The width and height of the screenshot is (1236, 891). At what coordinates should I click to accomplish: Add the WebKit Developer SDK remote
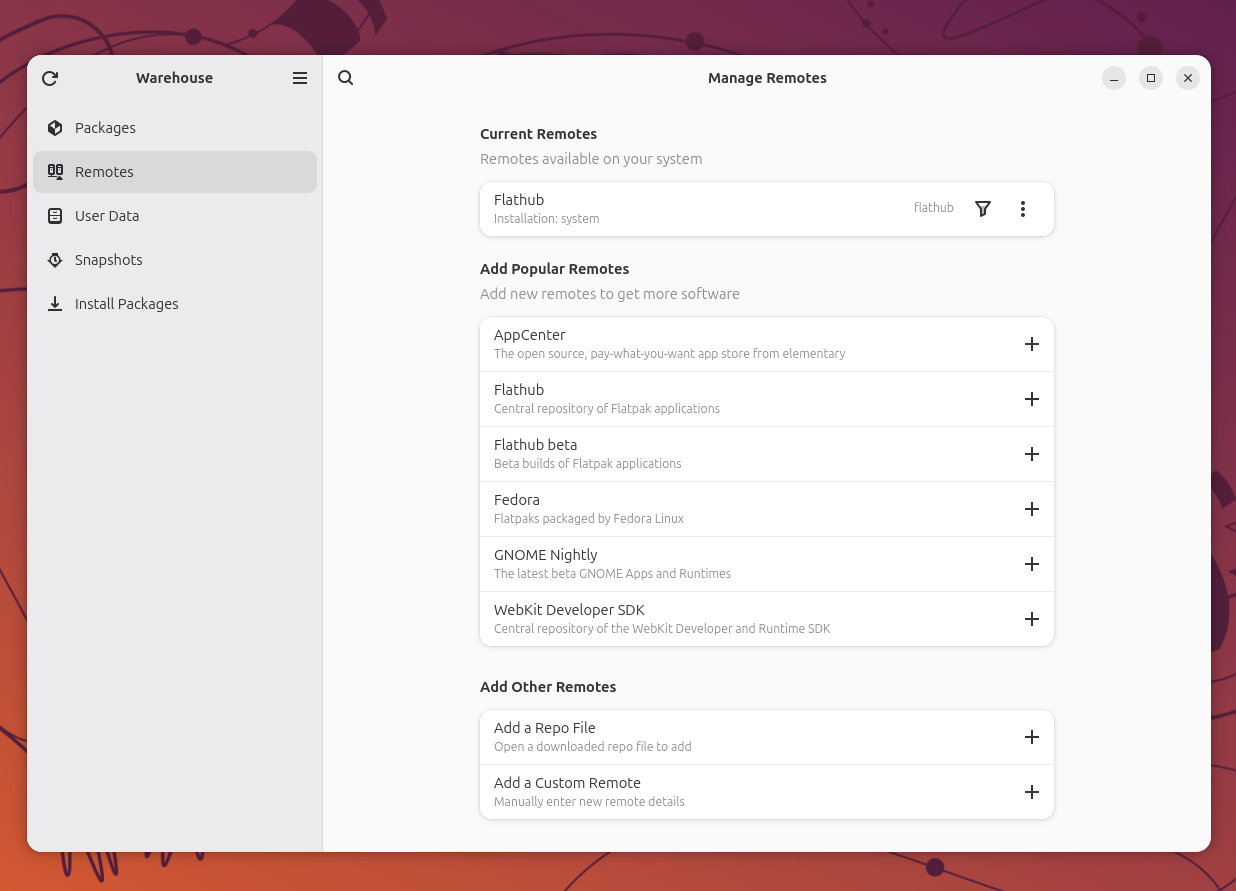tap(1032, 619)
